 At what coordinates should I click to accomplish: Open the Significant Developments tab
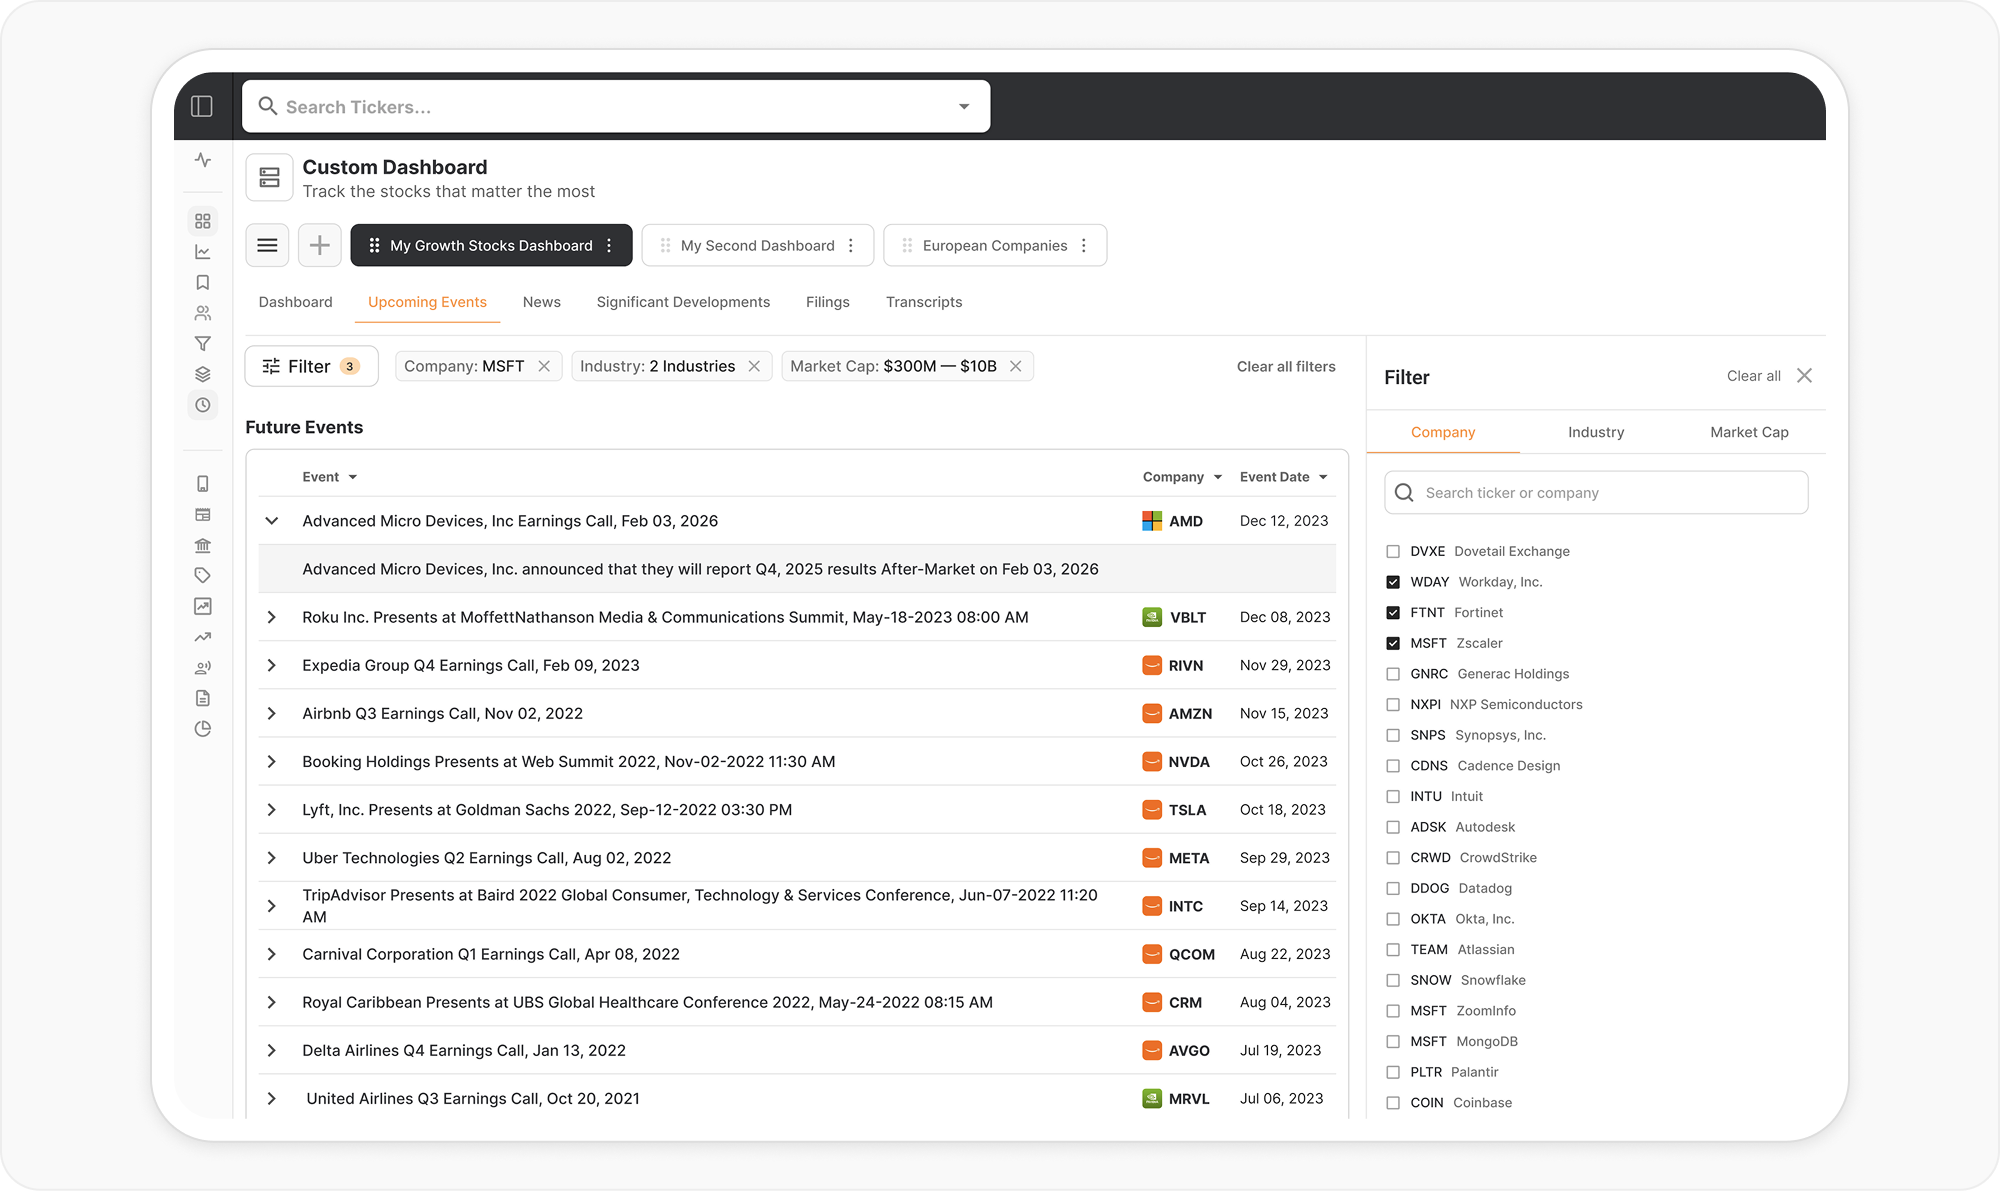(x=683, y=302)
